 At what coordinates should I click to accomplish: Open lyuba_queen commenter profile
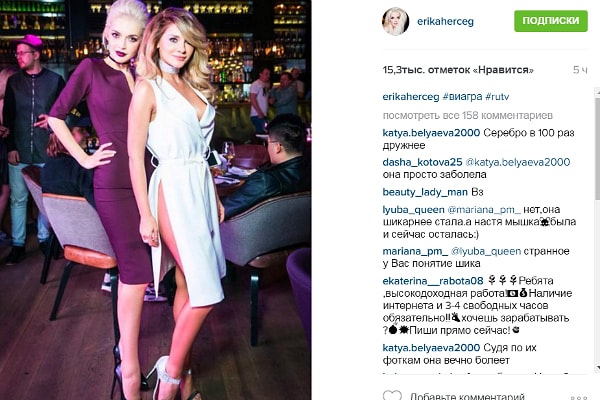click(414, 210)
